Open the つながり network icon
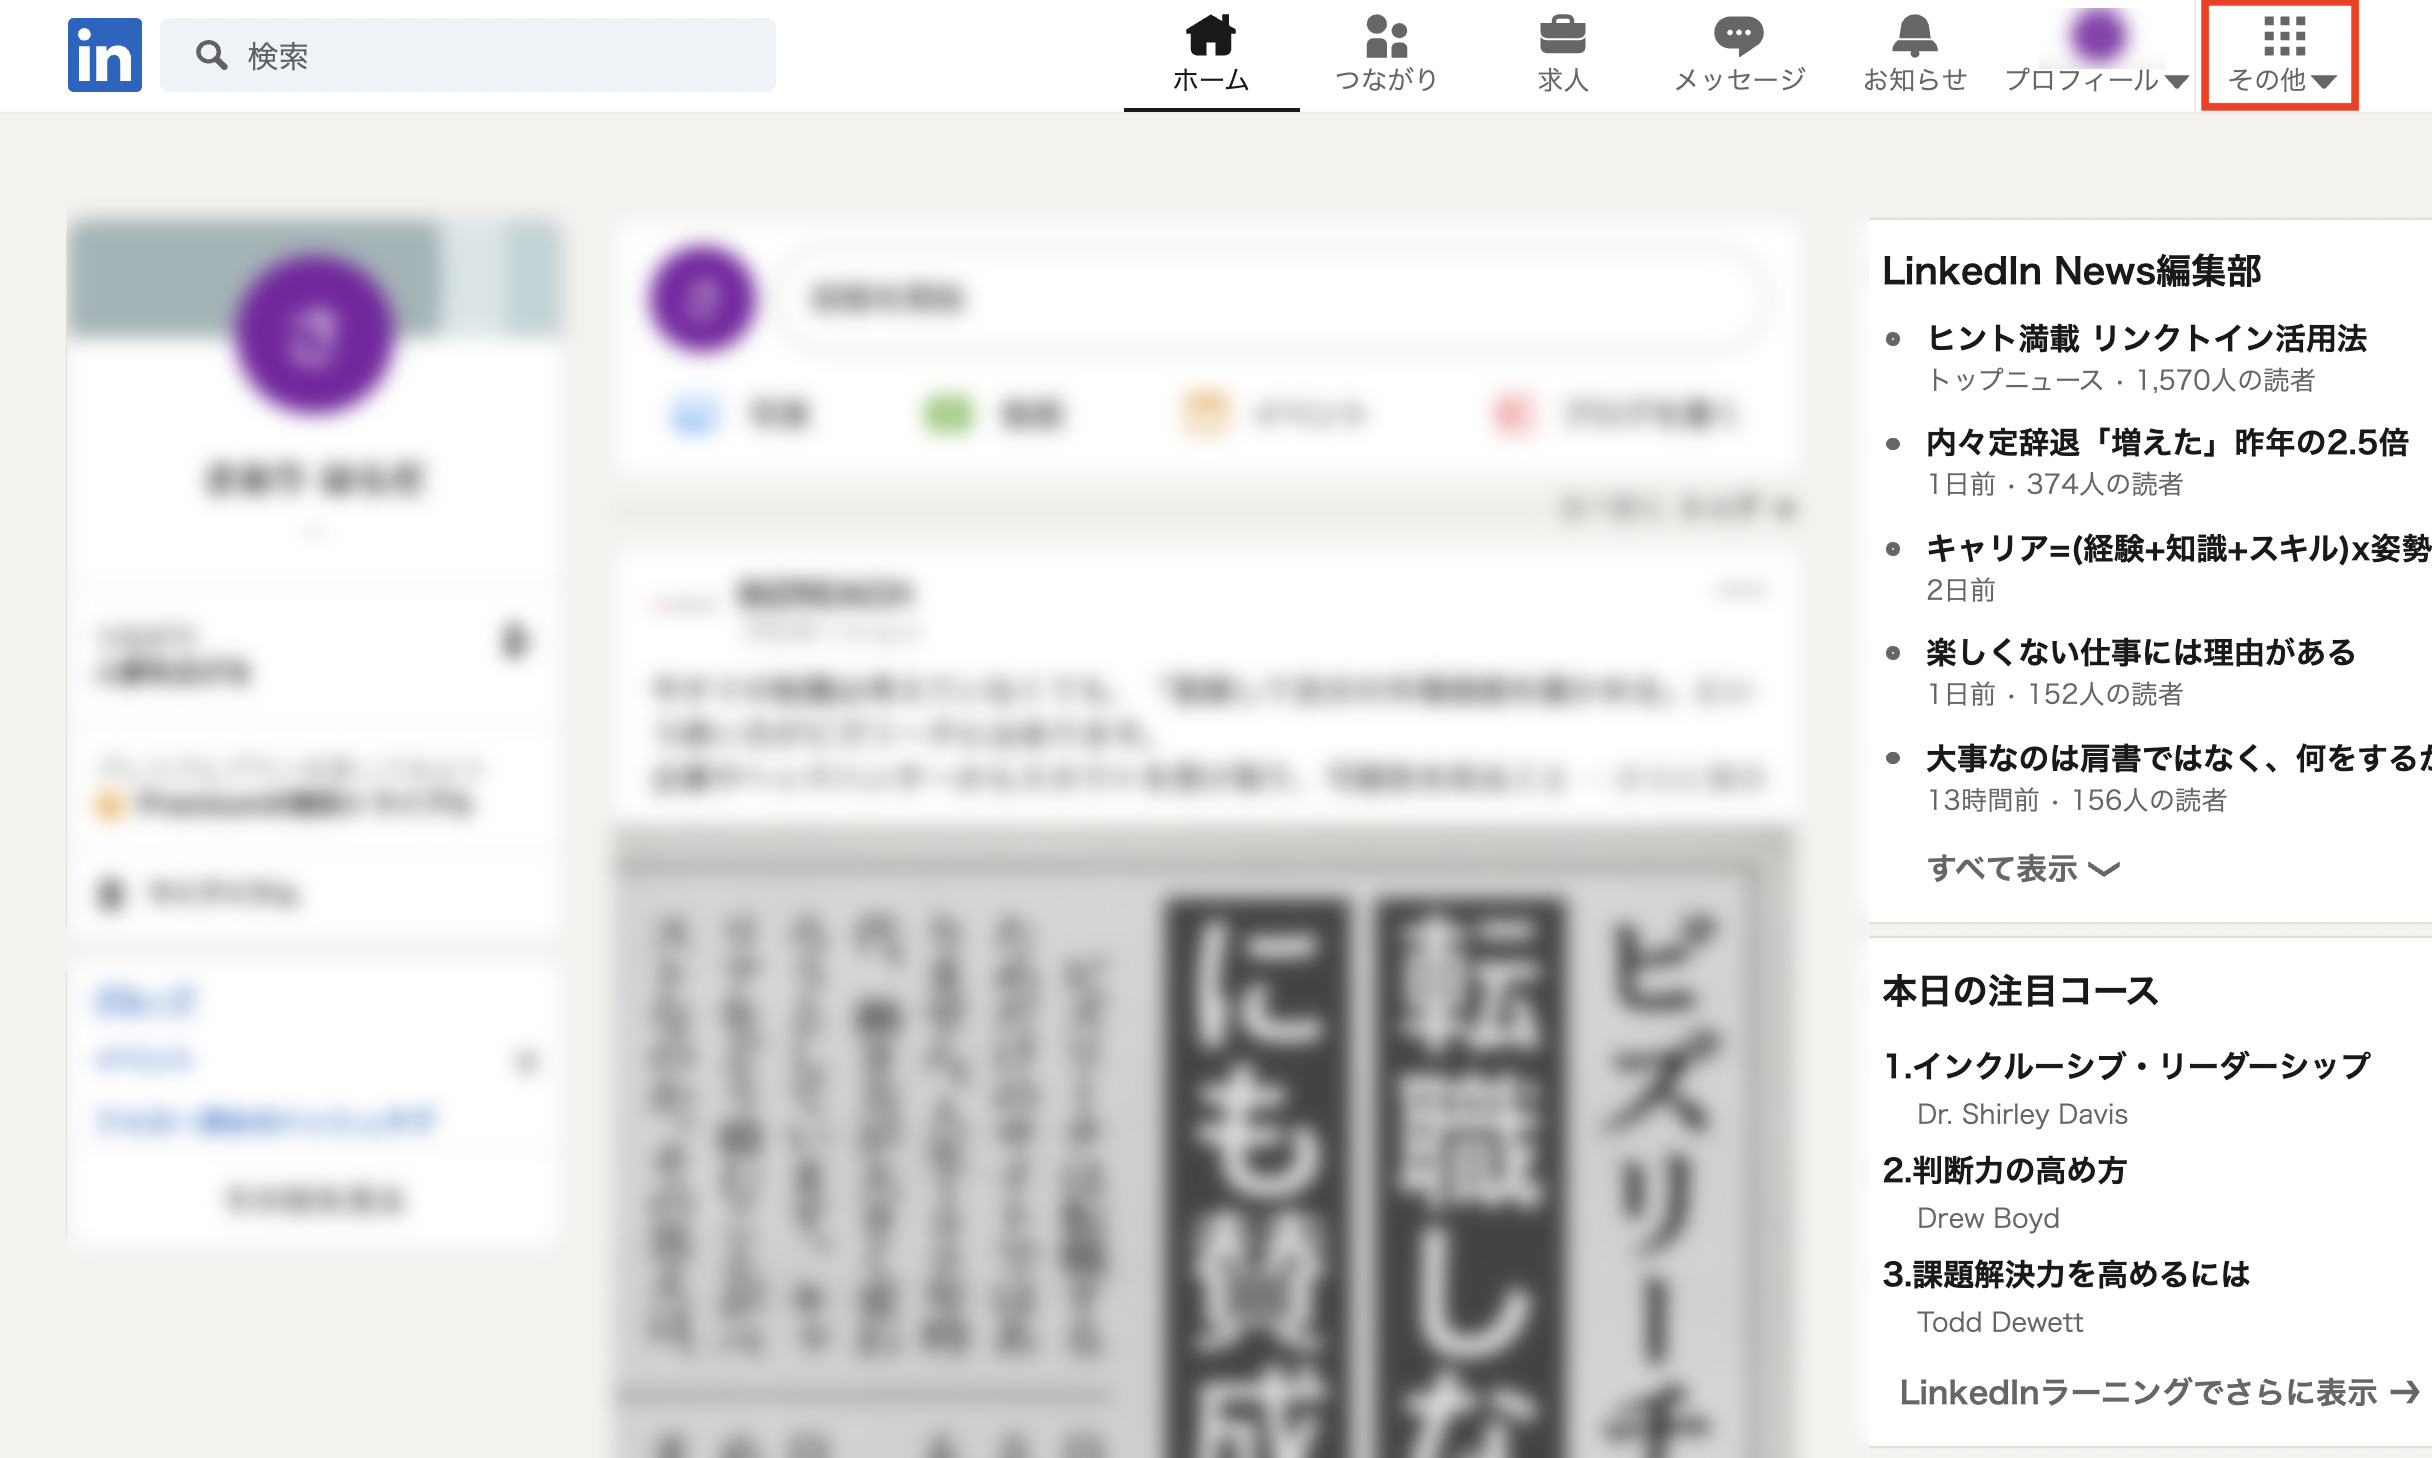Screen dimensions: 2432x1458 tap(1386, 37)
